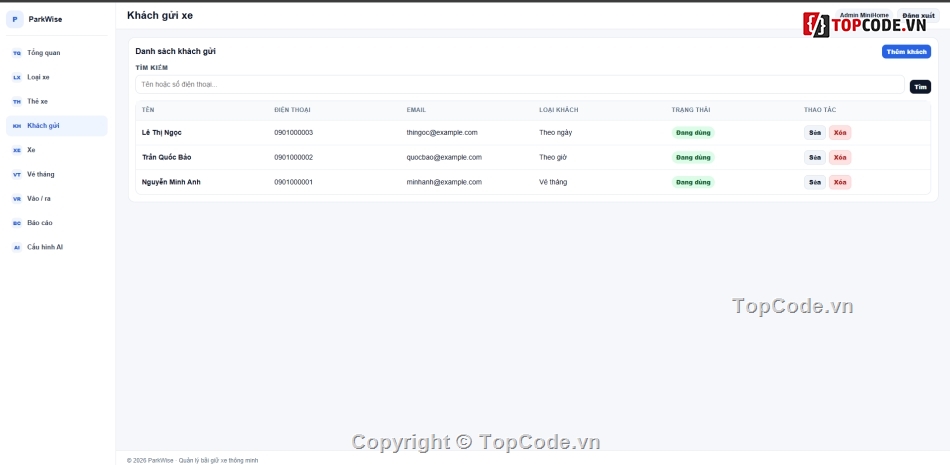Click the TÊN column header
The width and height of the screenshot is (950, 465).
coord(148,110)
